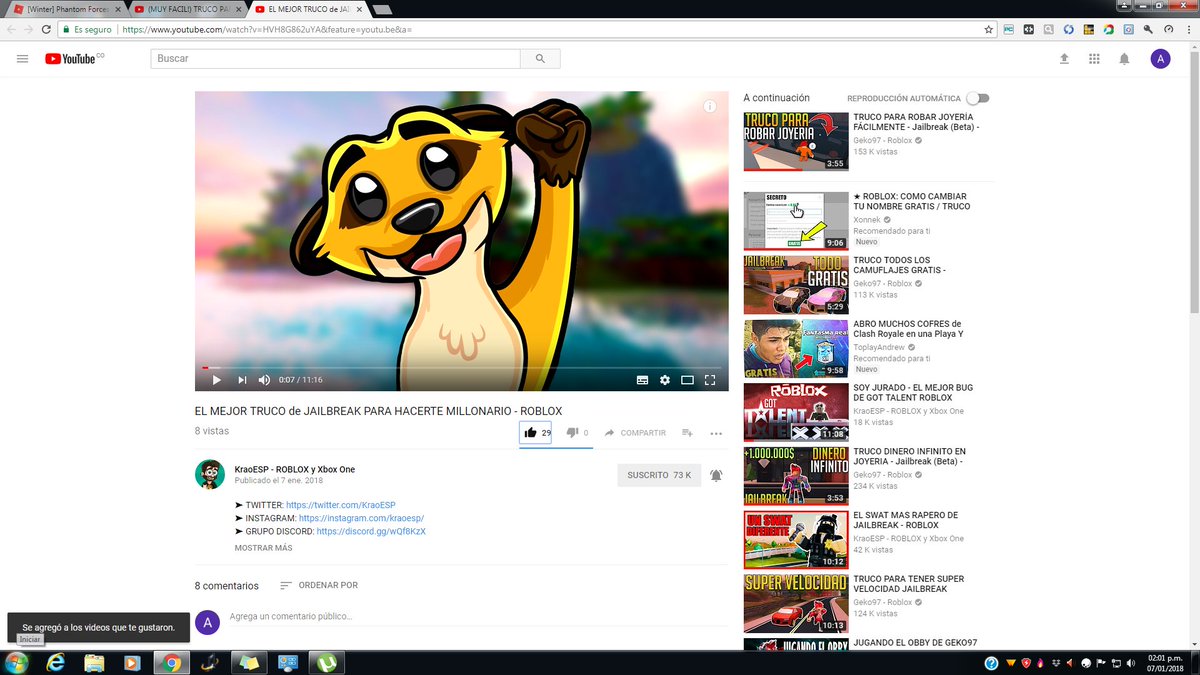Open Abro muchos cofres de Clash Royale video

pos(796,349)
